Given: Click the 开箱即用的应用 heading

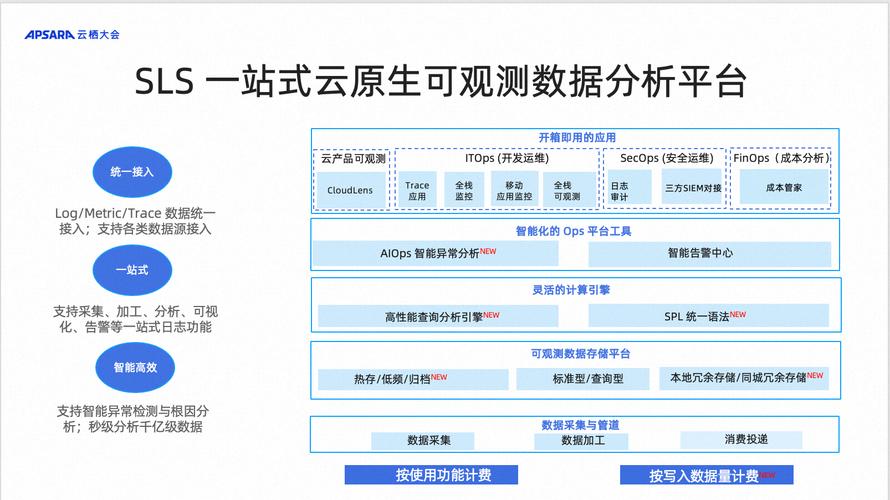Looking at the screenshot, I should click(577, 137).
